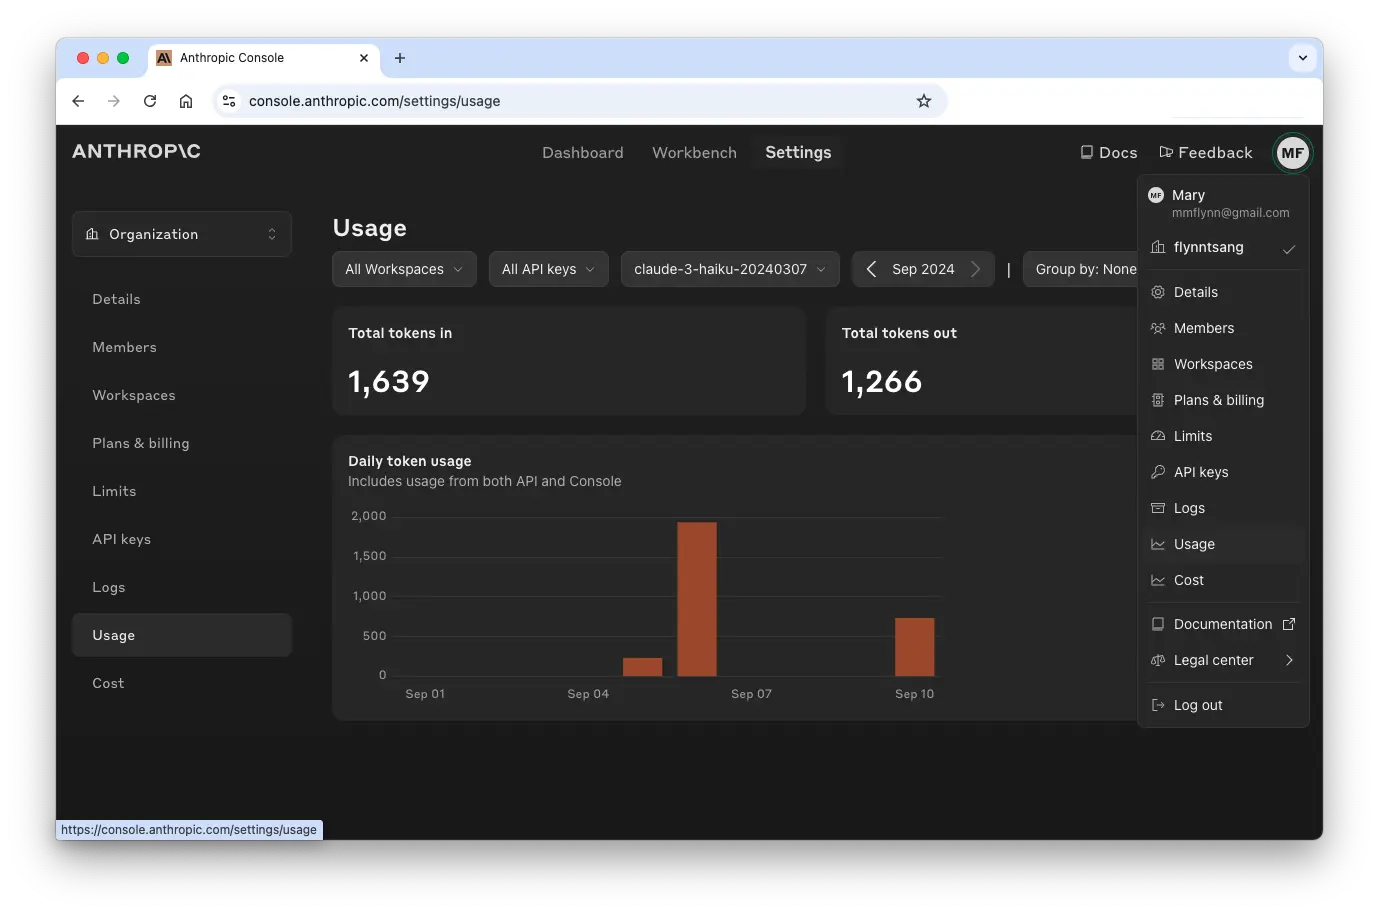
Task: Click the browser back arrow
Action: pos(78,101)
